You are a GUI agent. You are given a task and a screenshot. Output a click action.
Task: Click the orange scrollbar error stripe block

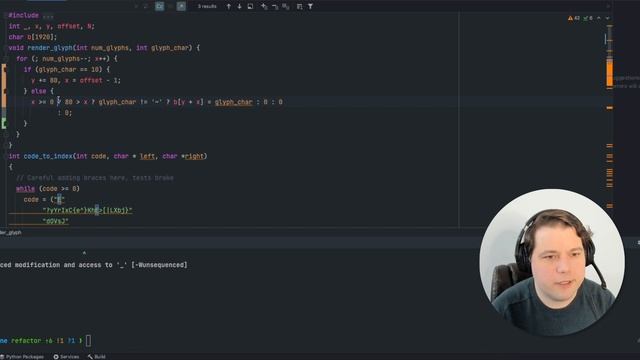609,73
